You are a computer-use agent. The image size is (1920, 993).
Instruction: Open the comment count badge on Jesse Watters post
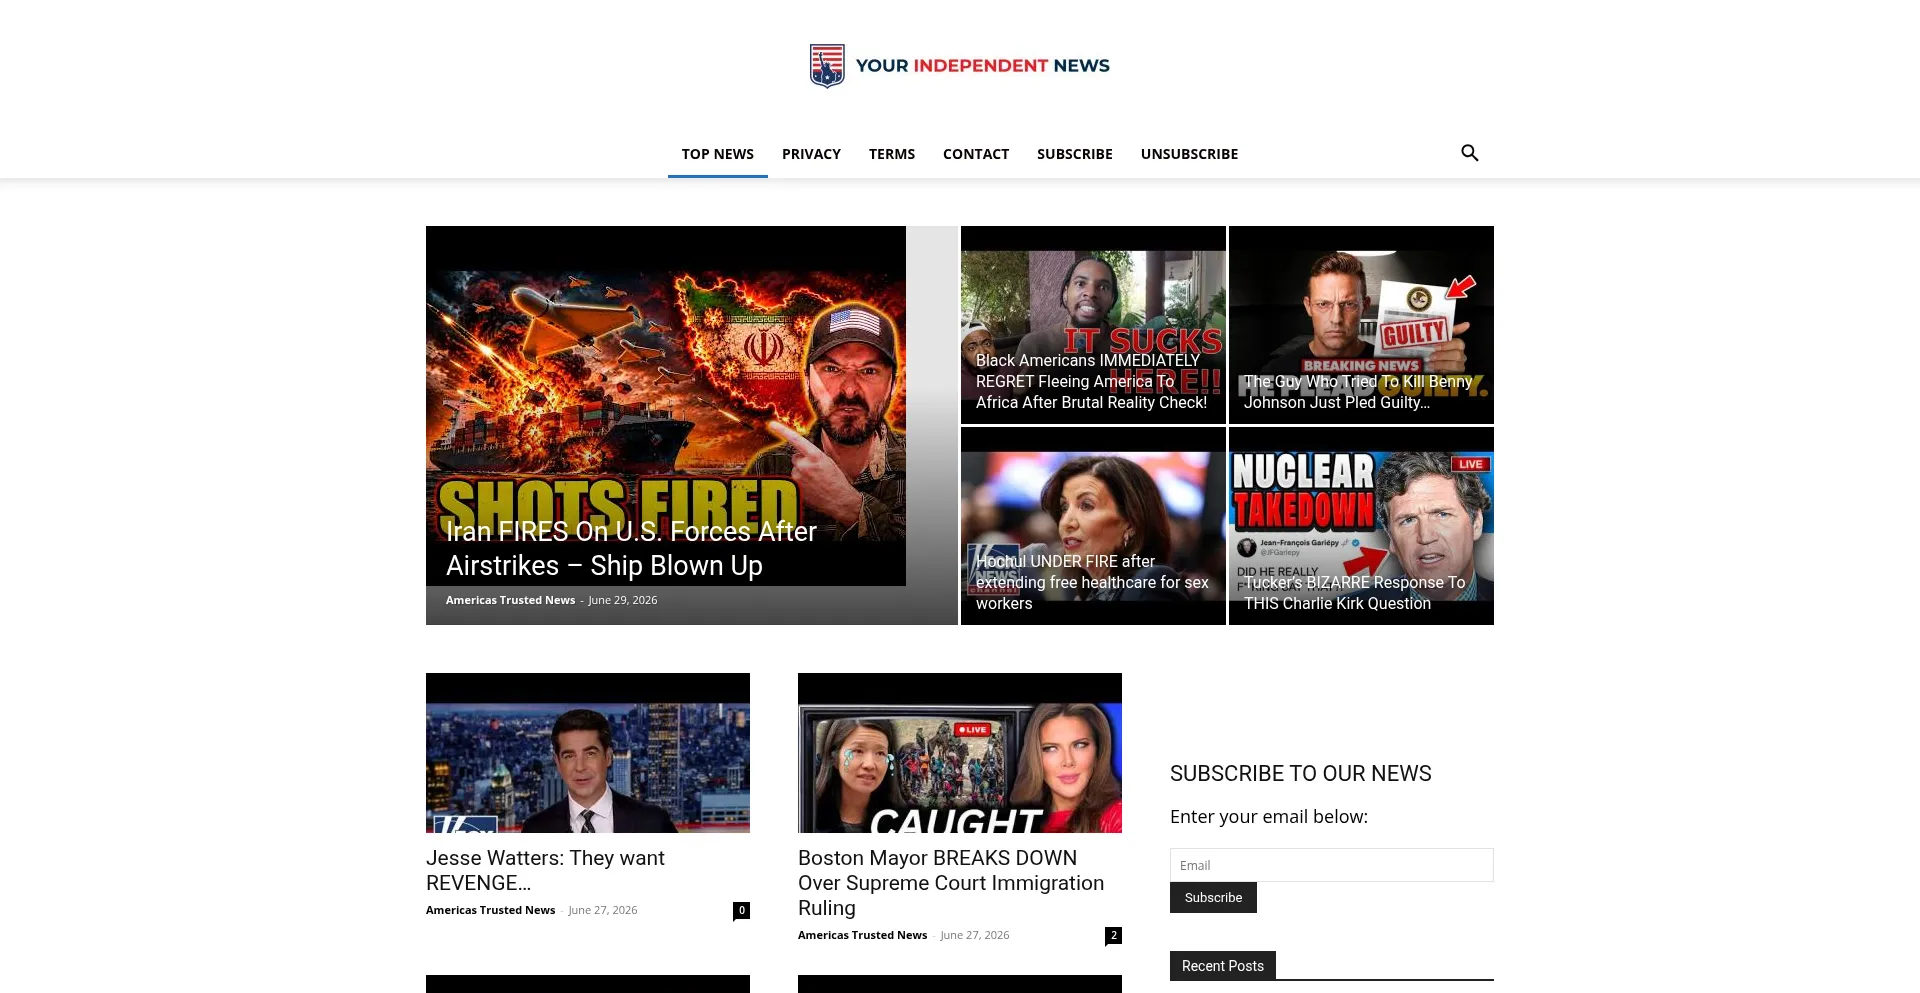pos(741,910)
